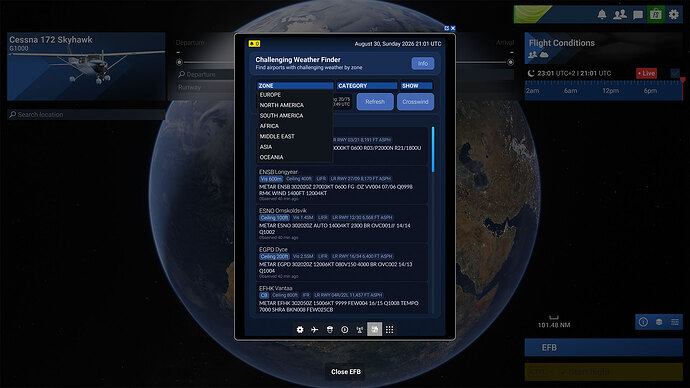Click the time-of-day slider at 12pm
Screen dimensions: 690x388
pyautogui.click(x=610, y=91)
